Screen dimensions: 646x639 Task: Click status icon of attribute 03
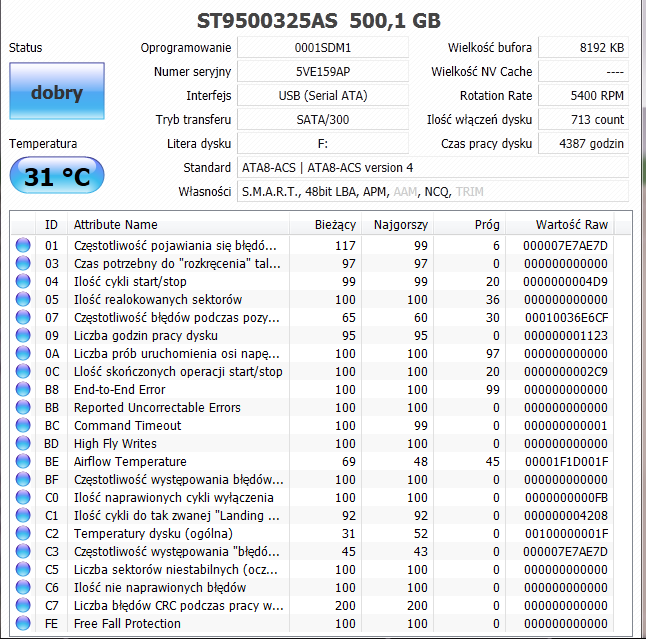[x=23, y=263]
